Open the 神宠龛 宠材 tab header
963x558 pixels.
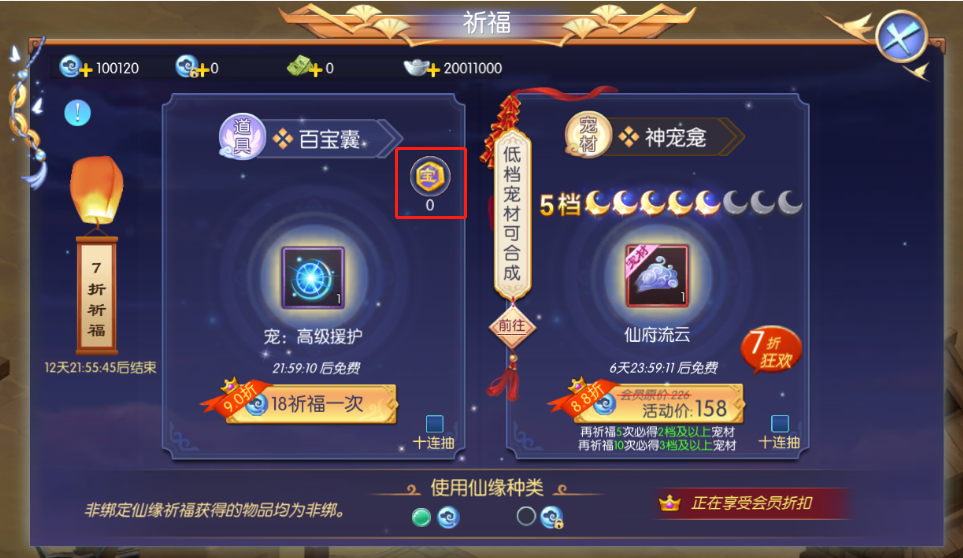point(654,136)
